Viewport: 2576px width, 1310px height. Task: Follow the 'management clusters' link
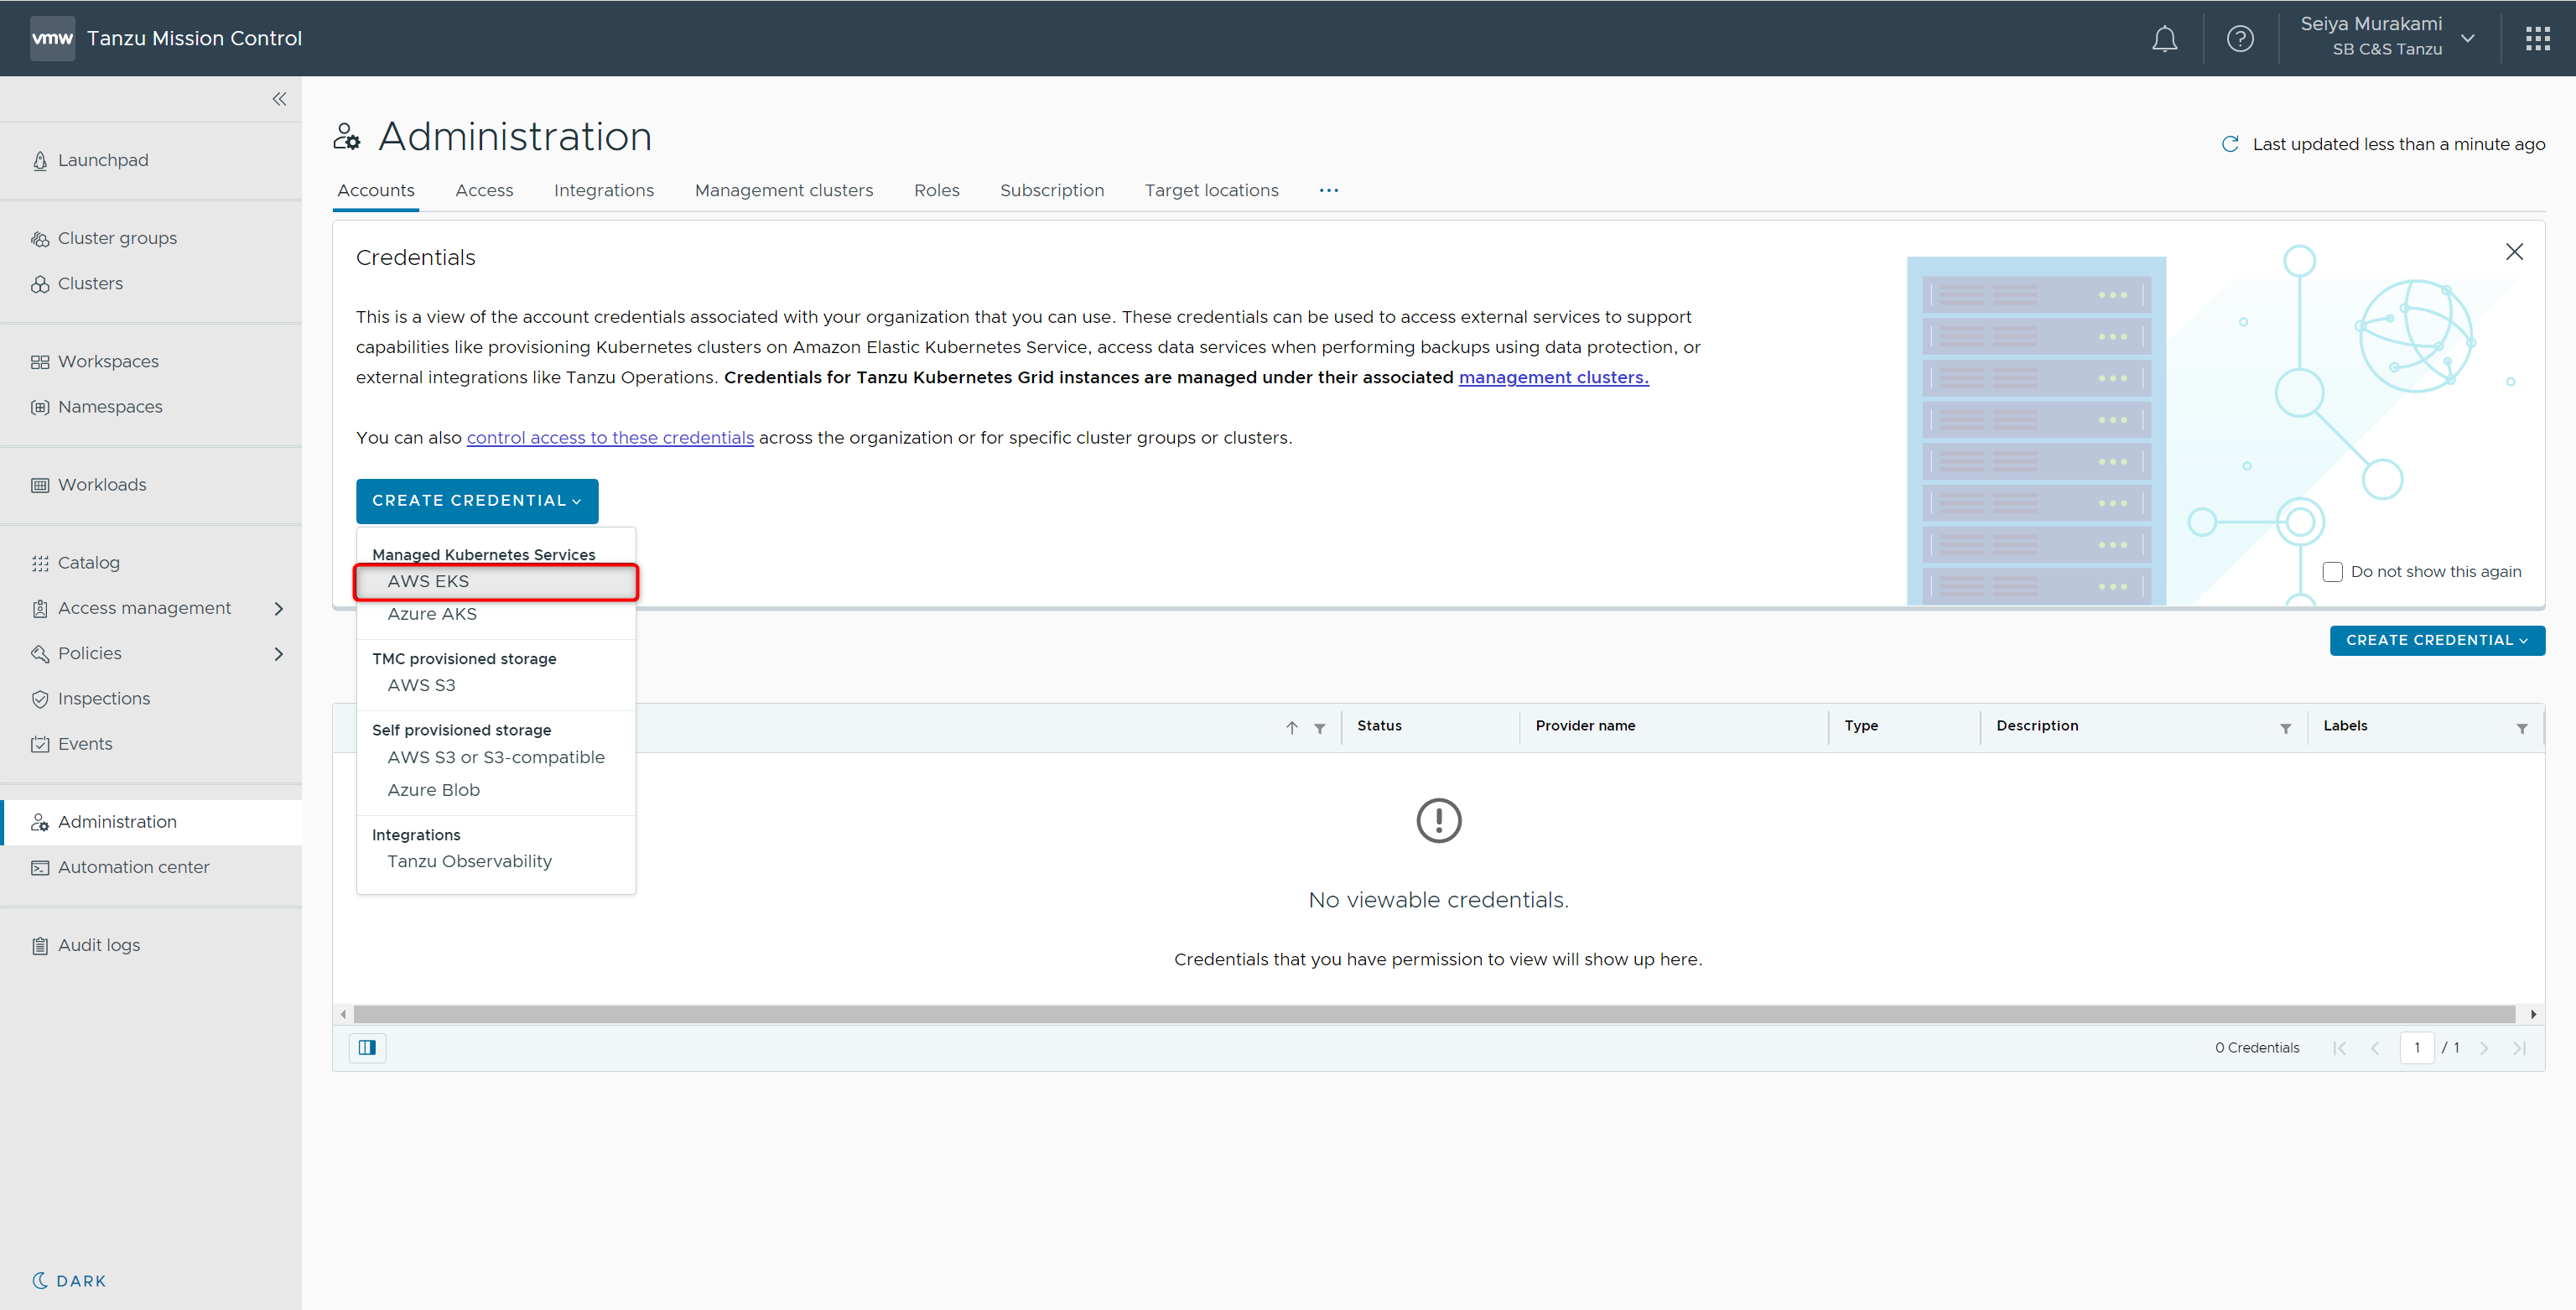[1553, 377]
